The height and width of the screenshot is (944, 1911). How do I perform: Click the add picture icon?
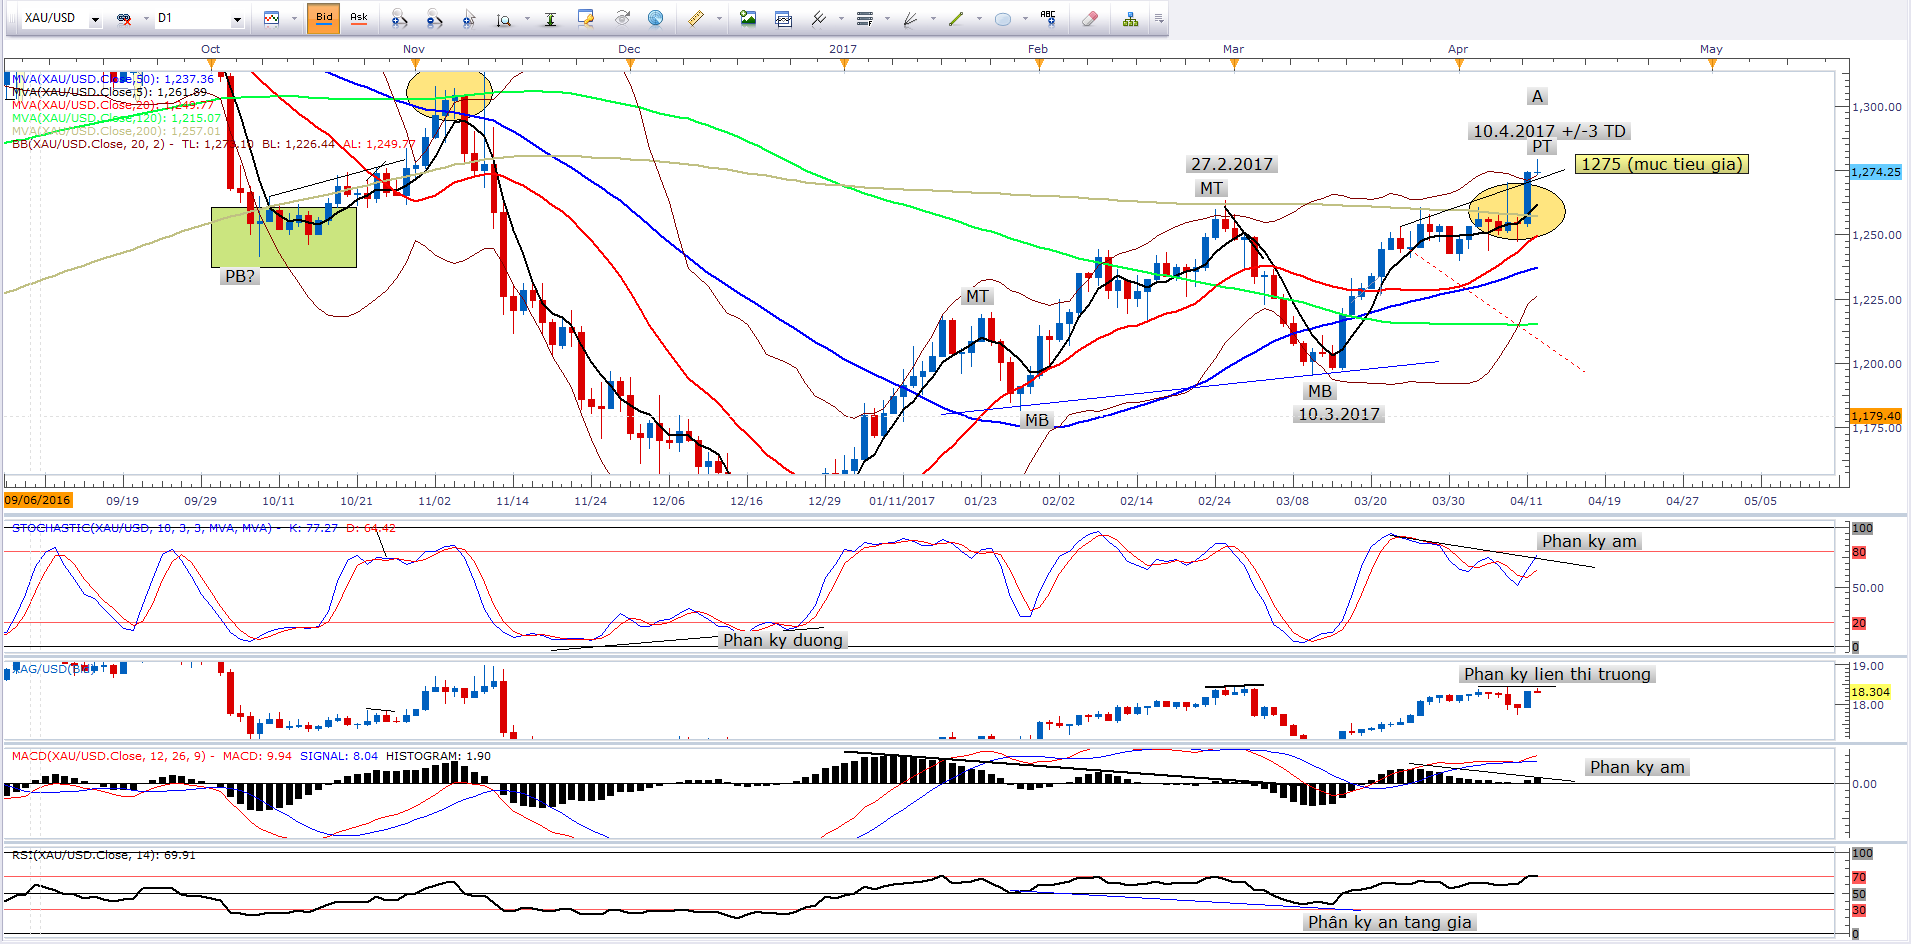(x=748, y=18)
